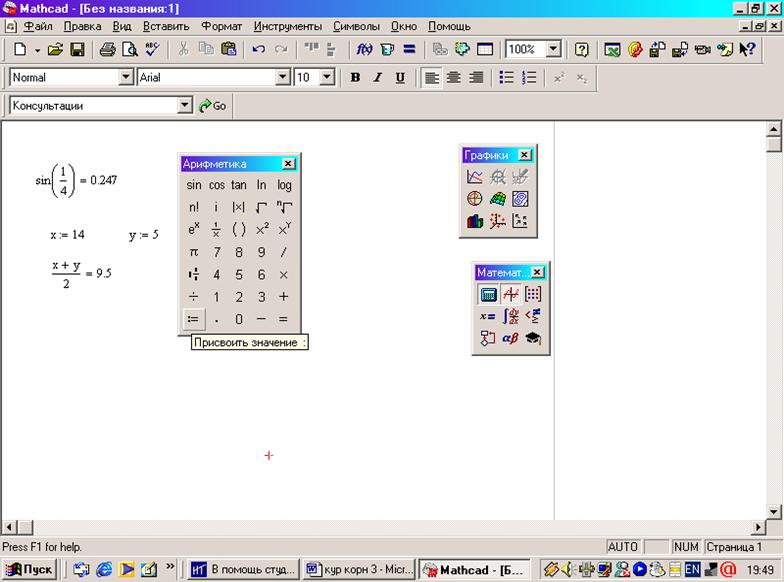
Task: Open the surface plot tool in Графики
Action: click(497, 199)
